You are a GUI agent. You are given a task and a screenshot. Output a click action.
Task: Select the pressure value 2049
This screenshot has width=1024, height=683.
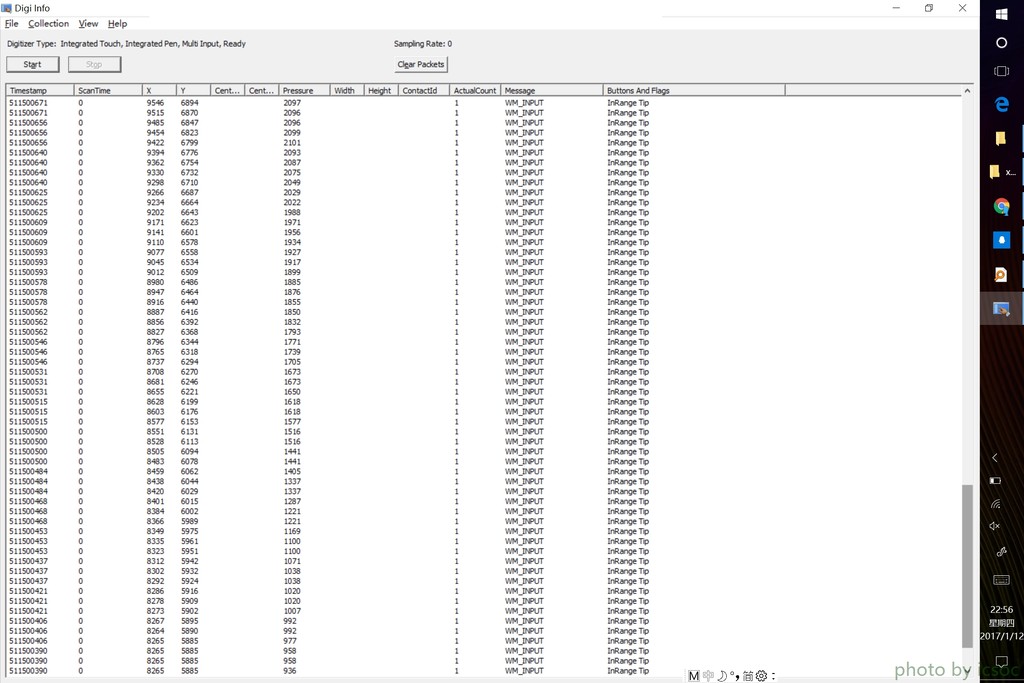coord(292,182)
